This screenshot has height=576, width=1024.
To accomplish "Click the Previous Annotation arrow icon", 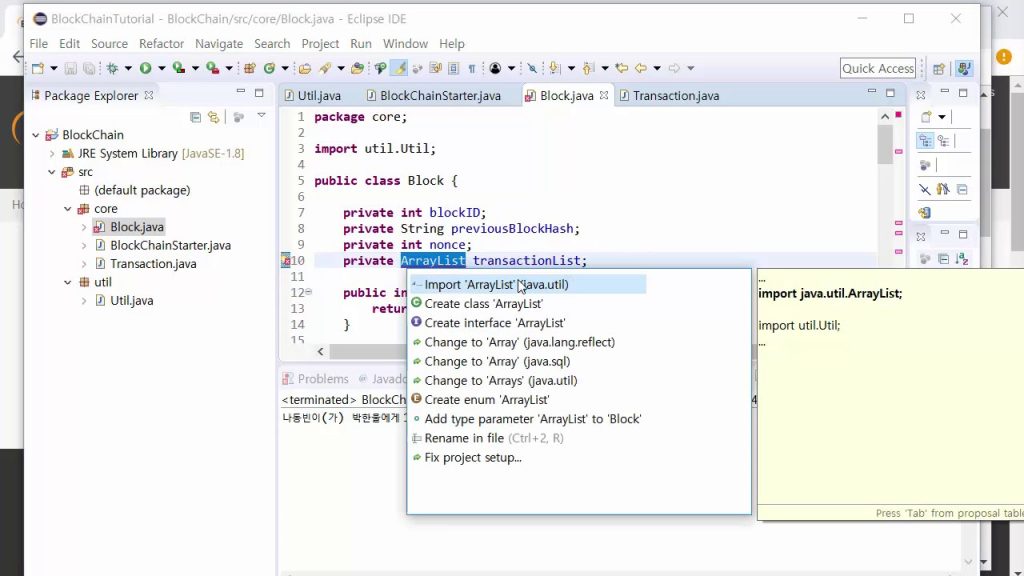I will (588, 68).
